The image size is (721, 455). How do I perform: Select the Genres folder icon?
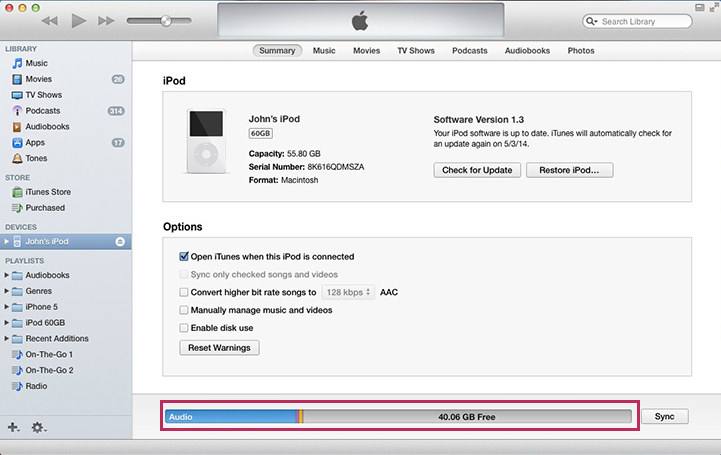17,291
